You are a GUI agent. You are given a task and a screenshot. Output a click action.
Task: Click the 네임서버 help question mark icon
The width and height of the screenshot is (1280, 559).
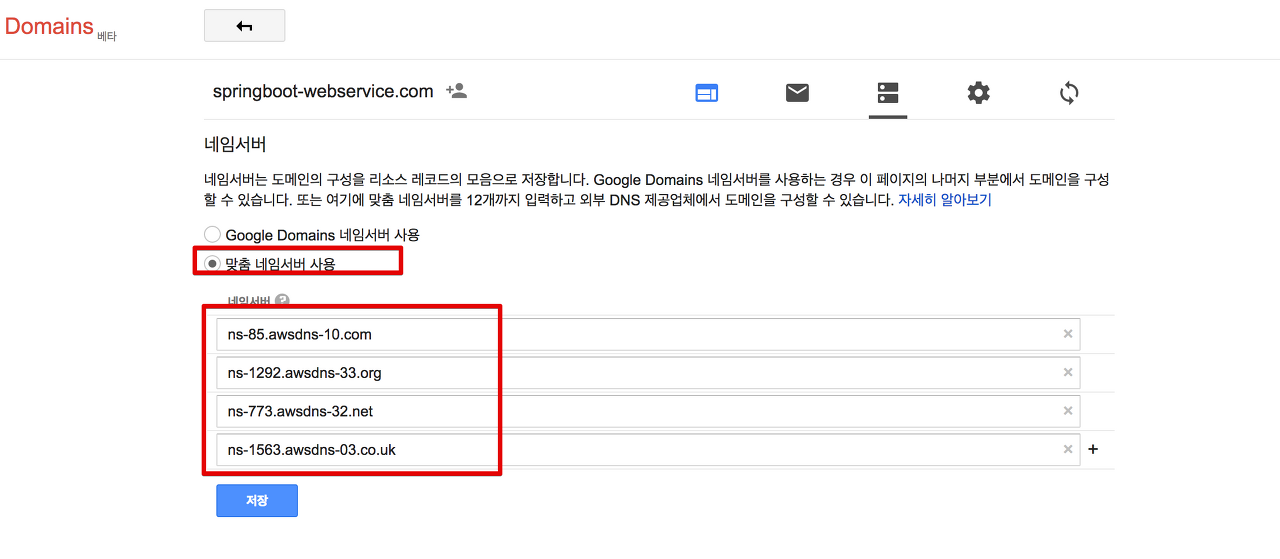click(x=283, y=300)
